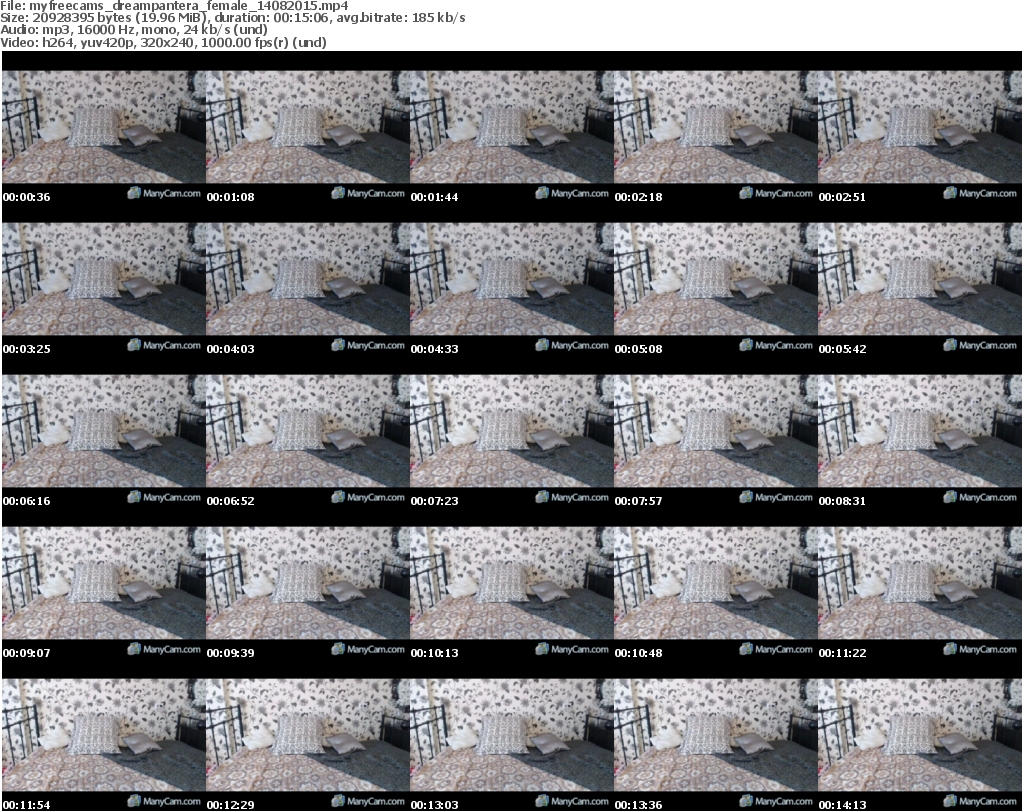Viewport: 1024px width, 811px height.
Task: Select the thumbnail at 00:12:29
Action: tap(308, 736)
